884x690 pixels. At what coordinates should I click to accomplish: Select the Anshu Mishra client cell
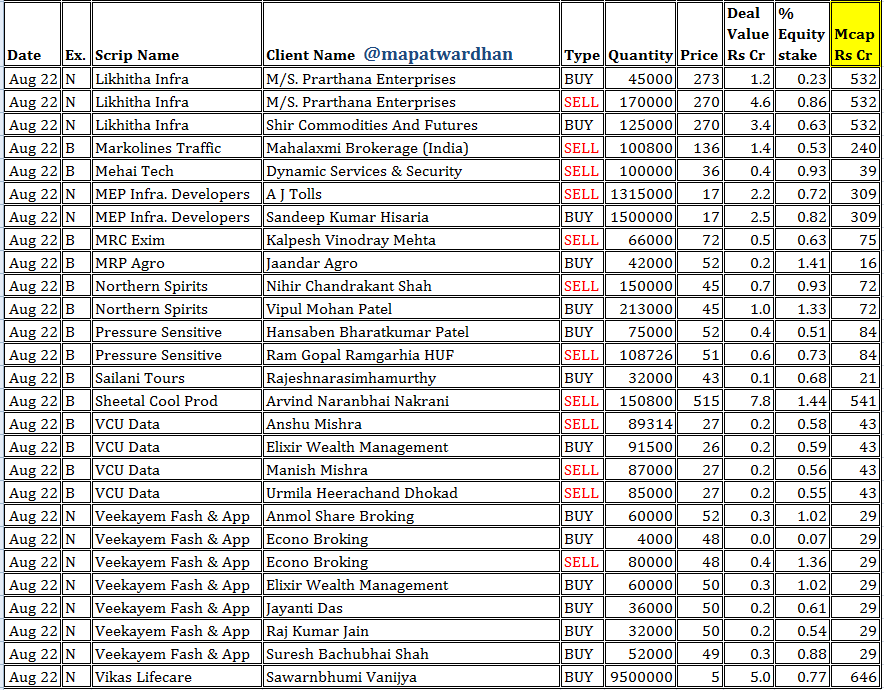(x=411, y=424)
